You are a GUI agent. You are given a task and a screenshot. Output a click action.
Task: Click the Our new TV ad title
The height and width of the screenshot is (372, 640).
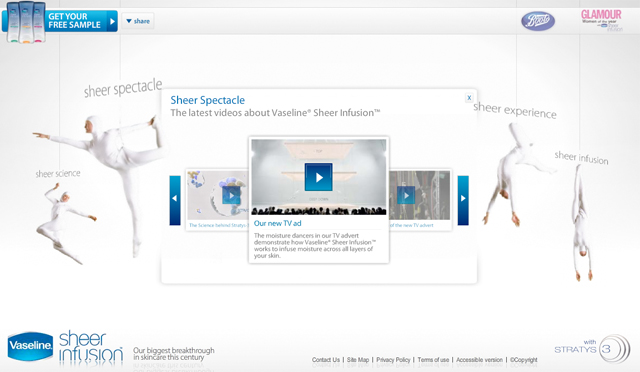[278, 223]
